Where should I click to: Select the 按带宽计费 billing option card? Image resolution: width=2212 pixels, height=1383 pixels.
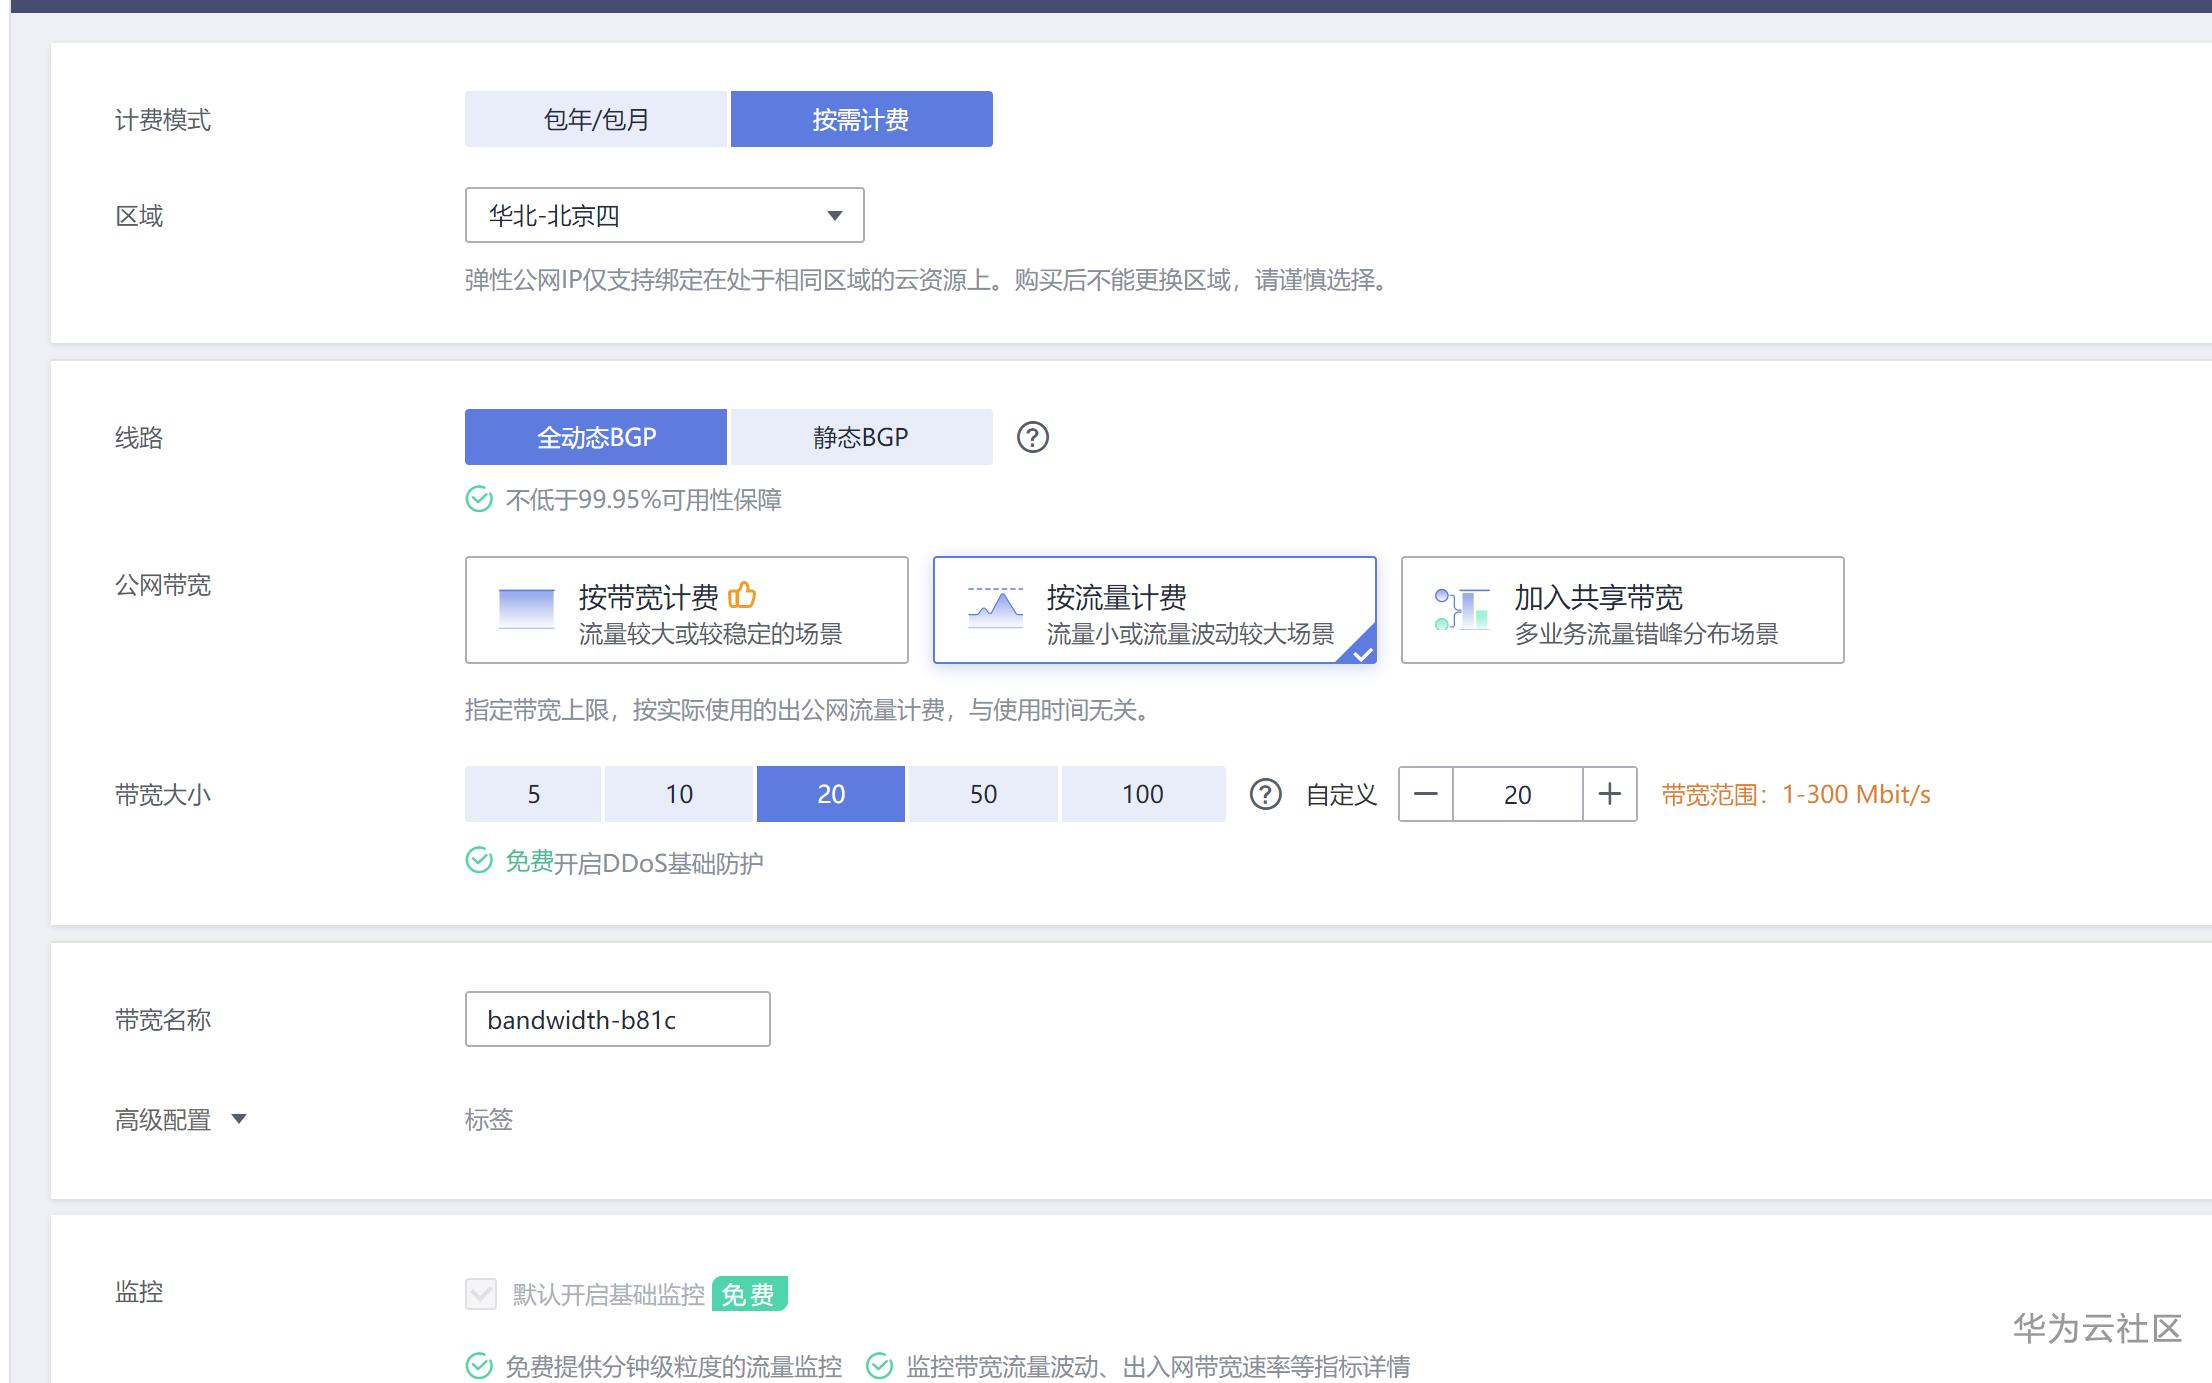686,610
